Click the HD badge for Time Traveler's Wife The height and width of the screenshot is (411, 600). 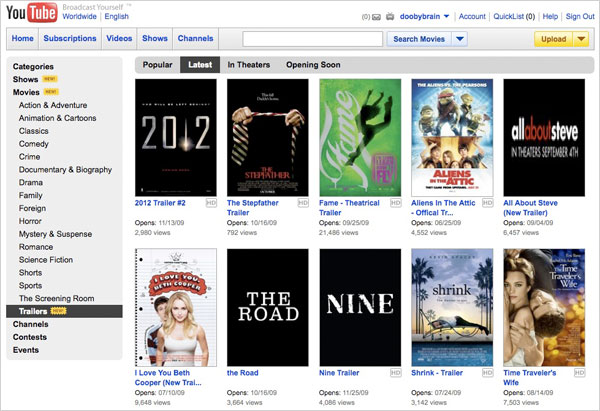click(x=580, y=373)
